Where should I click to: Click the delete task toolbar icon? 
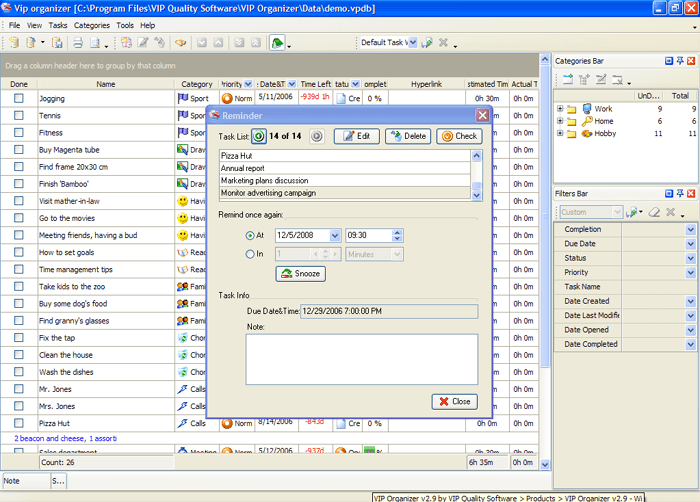(159, 43)
